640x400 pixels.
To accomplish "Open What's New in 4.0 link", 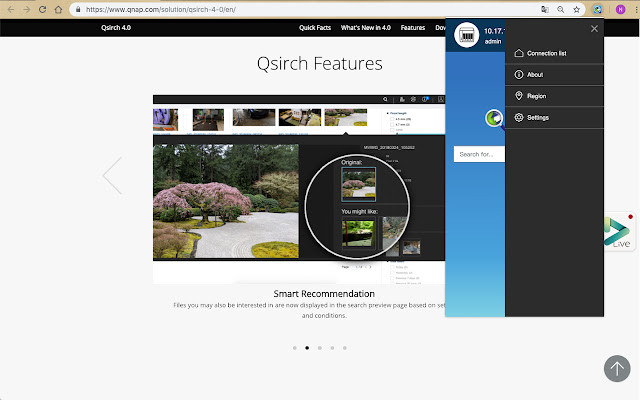I will (x=365, y=28).
